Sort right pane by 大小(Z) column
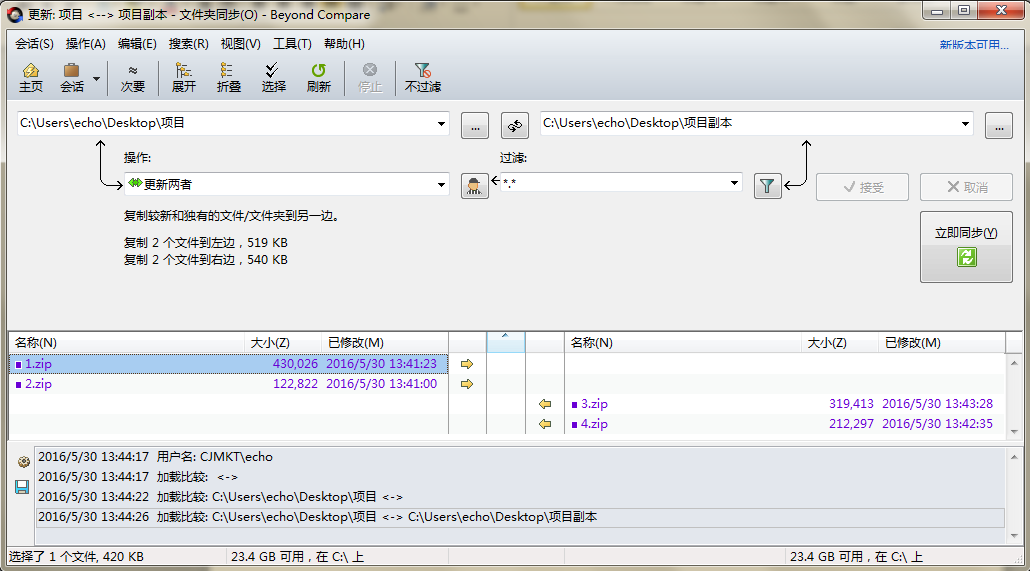Screen dimensions: 1030x571 [840, 343]
